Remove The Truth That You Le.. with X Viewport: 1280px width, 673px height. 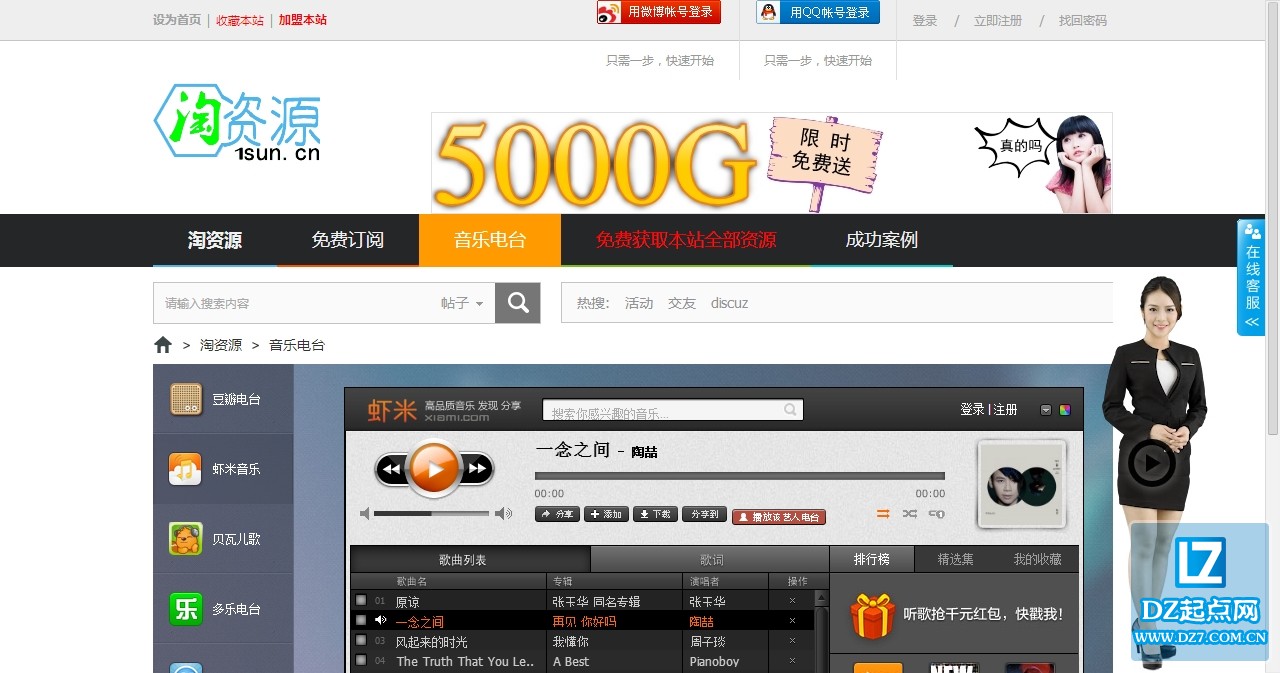point(793,661)
